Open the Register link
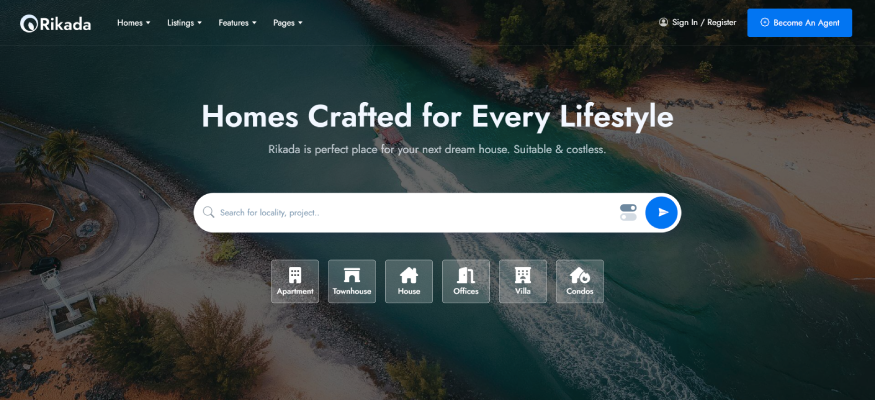The image size is (875, 400). pos(722,22)
